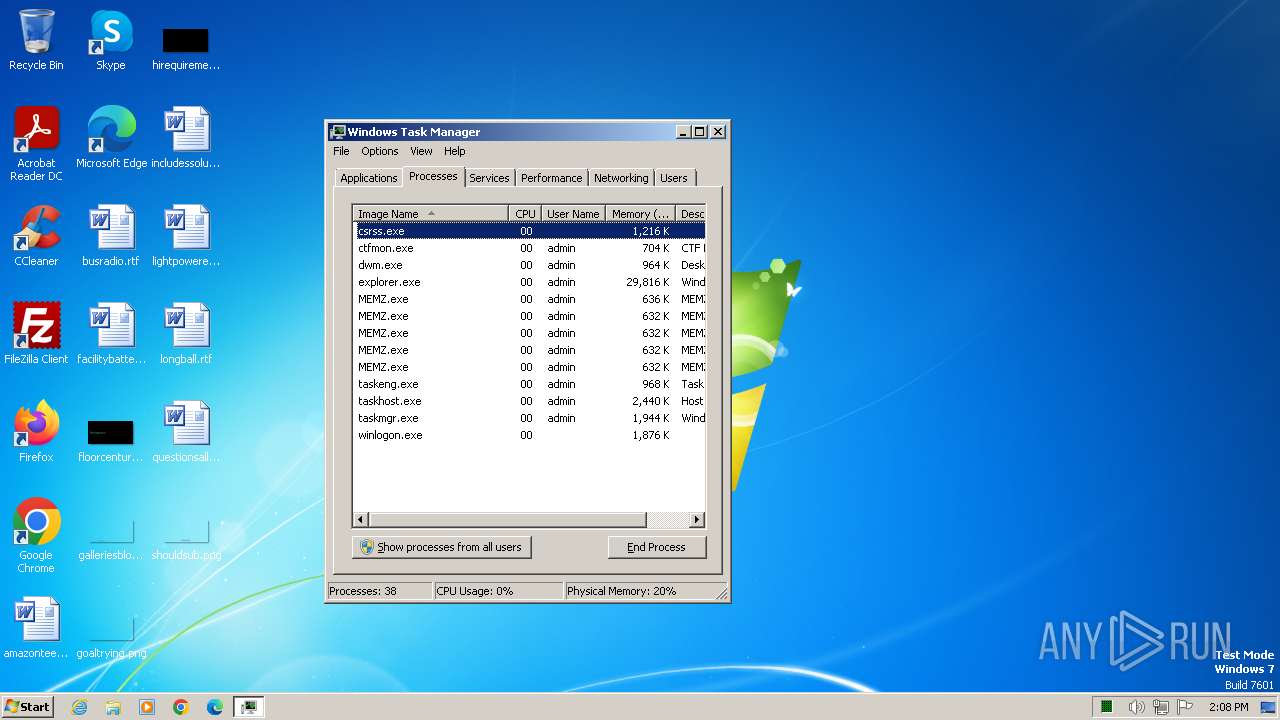Open Internet Explorer from taskbar
The height and width of the screenshot is (720, 1280).
pos(79,707)
